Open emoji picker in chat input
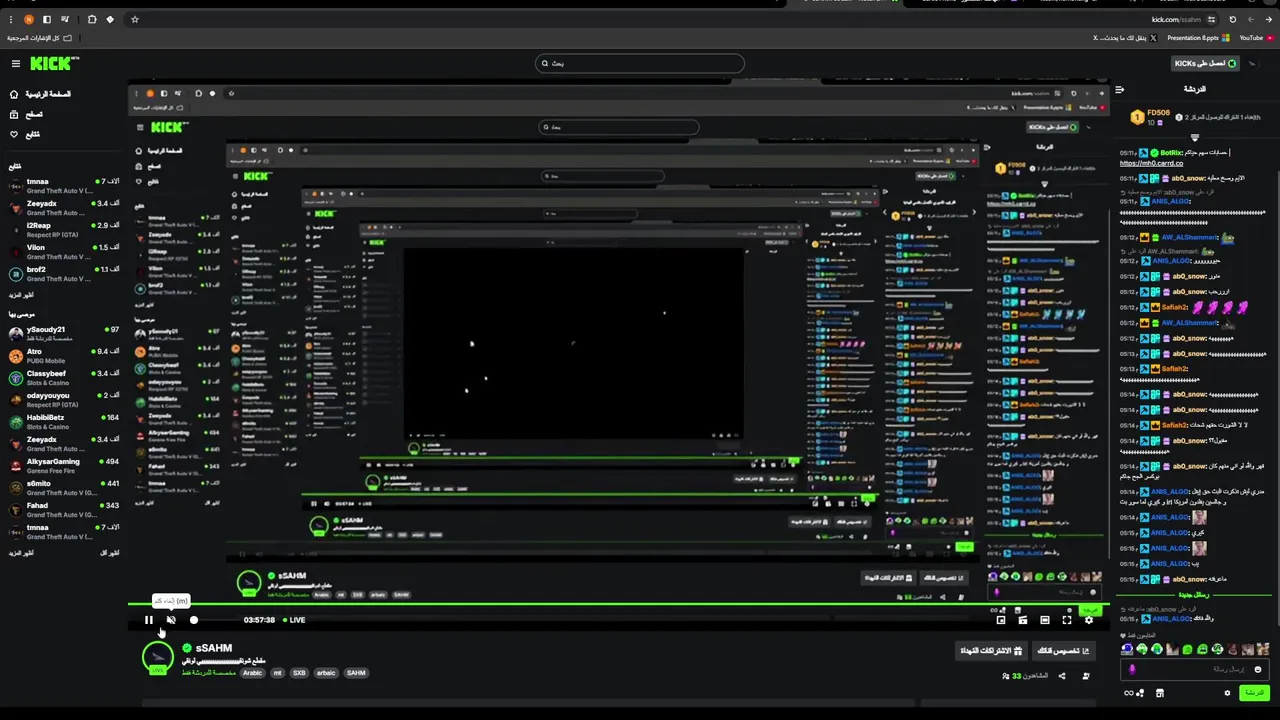The image size is (1280, 720). (x=1258, y=669)
